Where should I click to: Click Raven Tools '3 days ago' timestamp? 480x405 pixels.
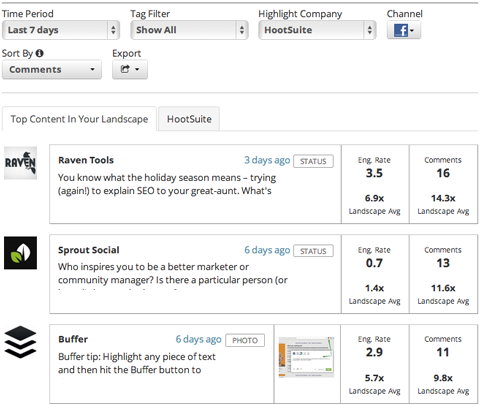point(267,160)
